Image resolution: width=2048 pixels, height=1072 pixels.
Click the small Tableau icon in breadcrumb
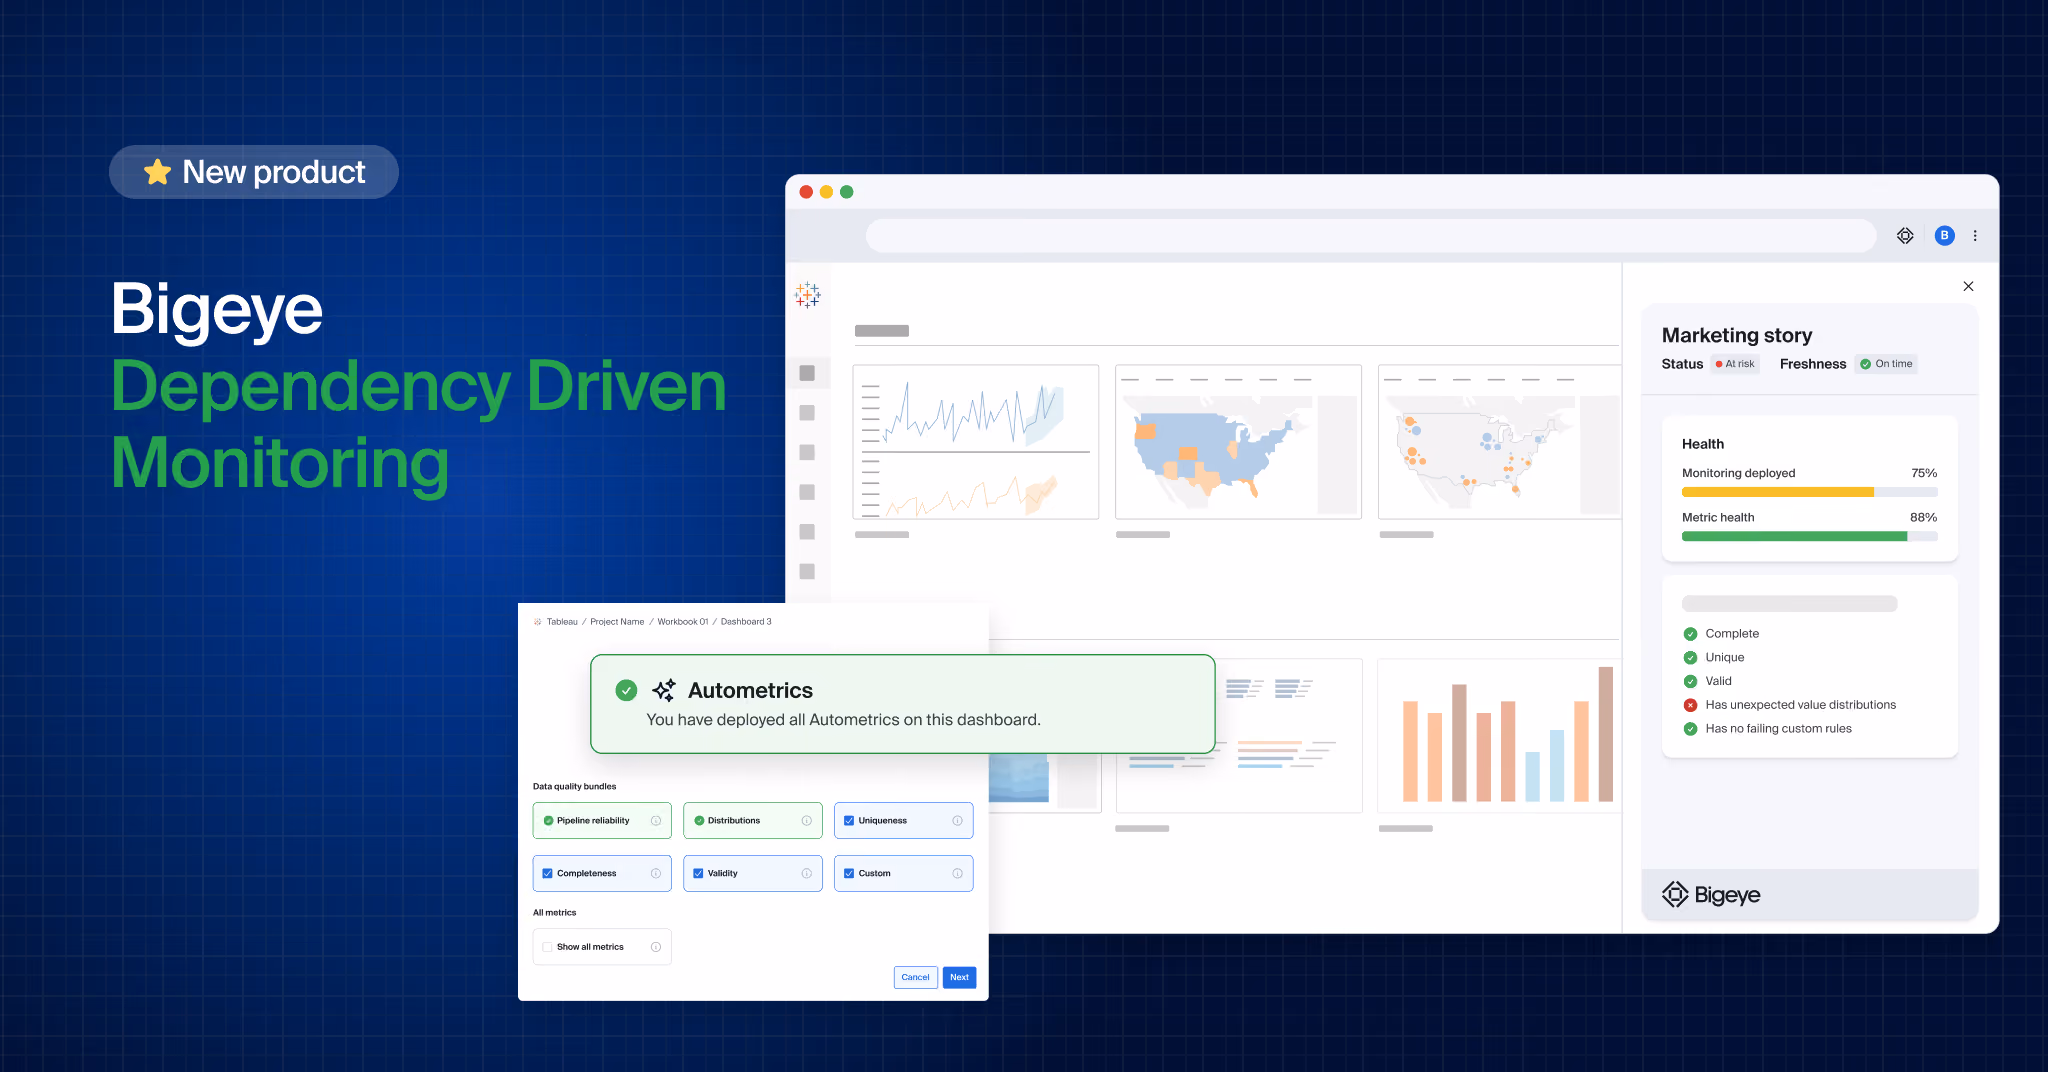point(538,622)
